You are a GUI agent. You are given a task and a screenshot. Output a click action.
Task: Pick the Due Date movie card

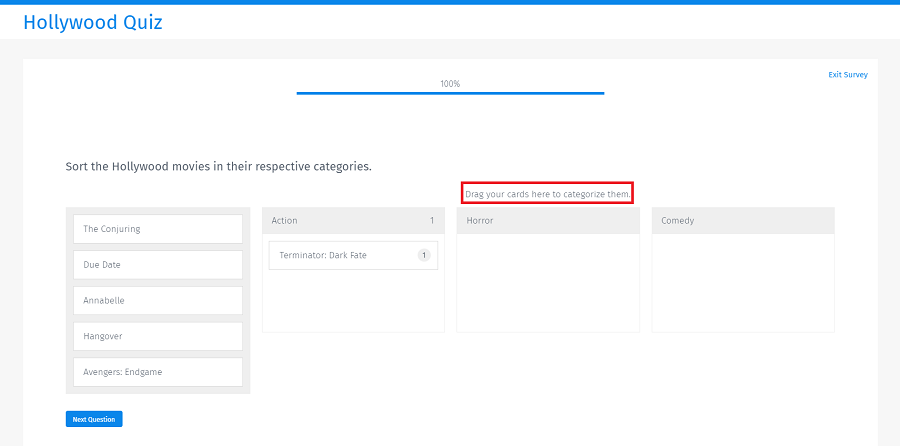click(158, 265)
